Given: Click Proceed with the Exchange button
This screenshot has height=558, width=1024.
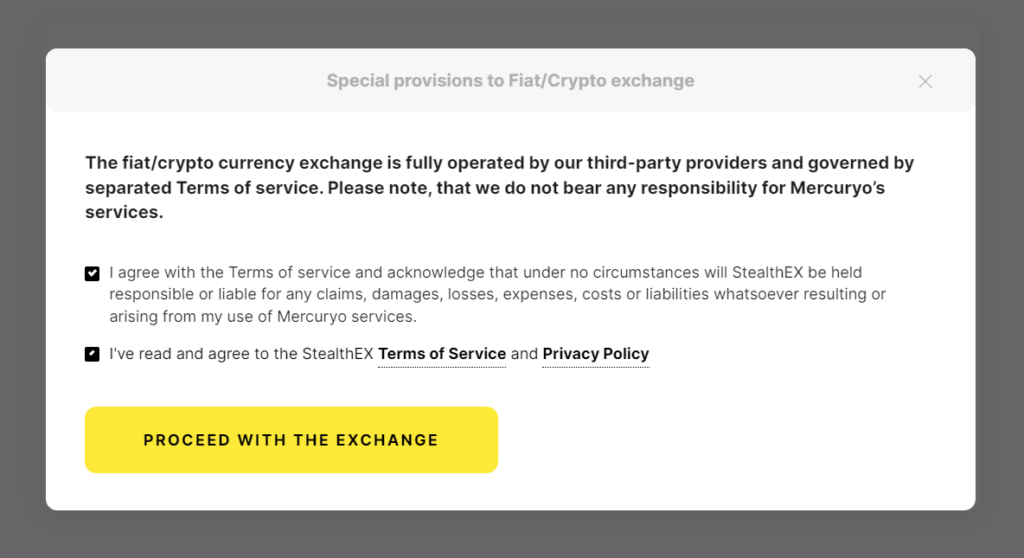Looking at the screenshot, I should click(291, 440).
